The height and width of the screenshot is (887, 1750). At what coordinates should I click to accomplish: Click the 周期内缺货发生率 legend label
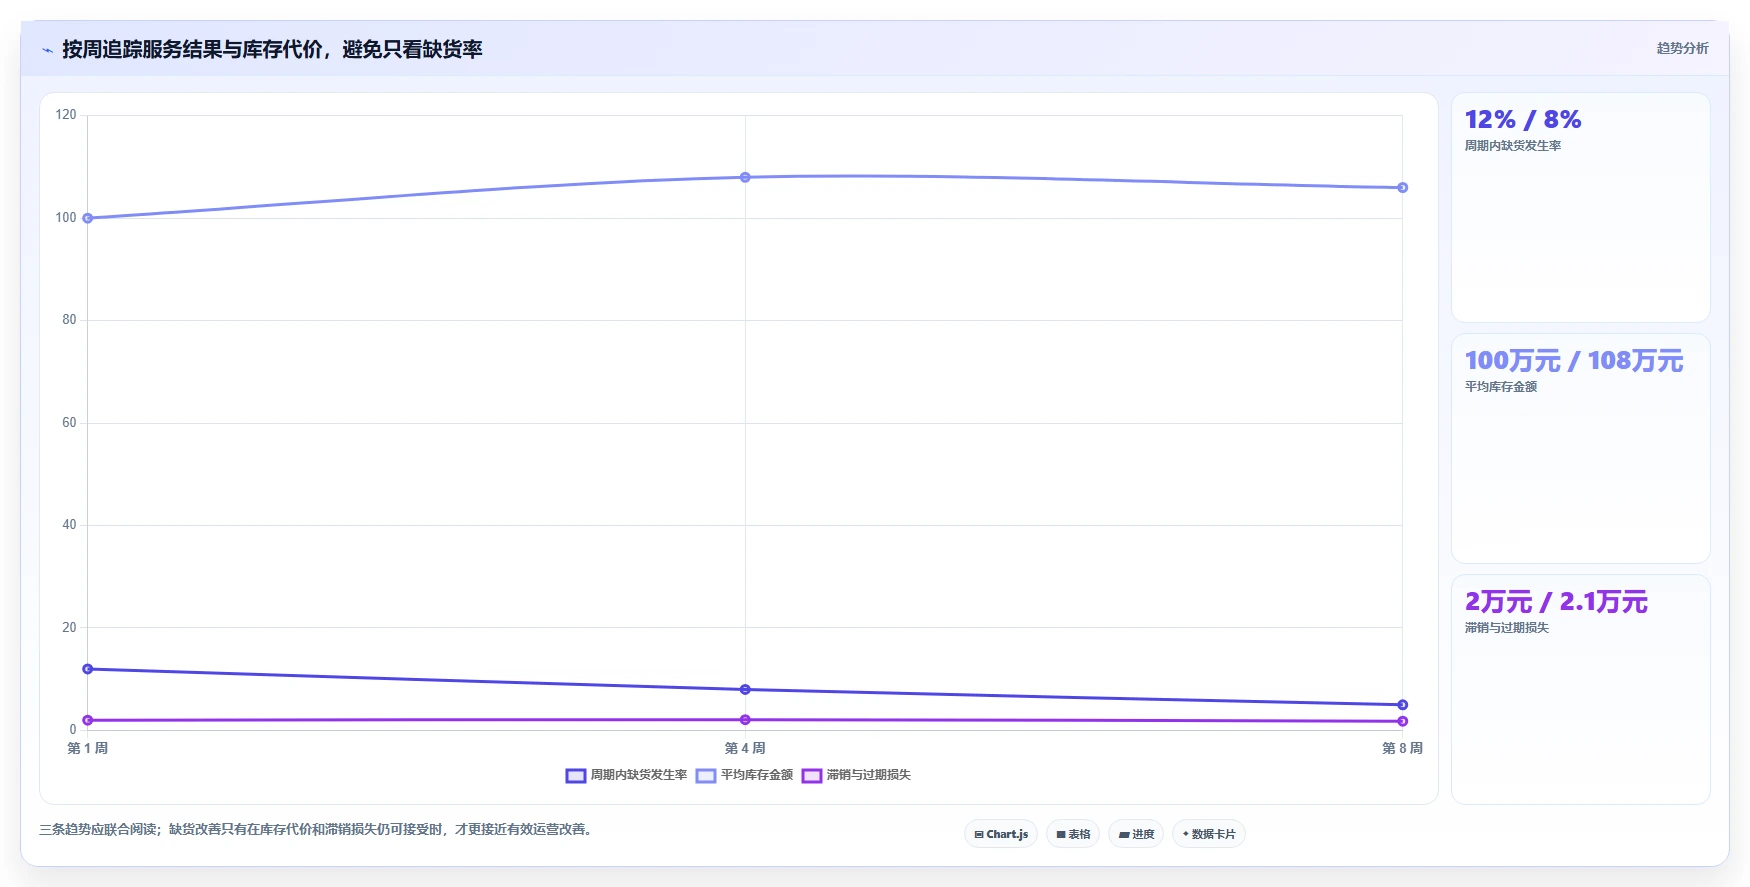639,775
